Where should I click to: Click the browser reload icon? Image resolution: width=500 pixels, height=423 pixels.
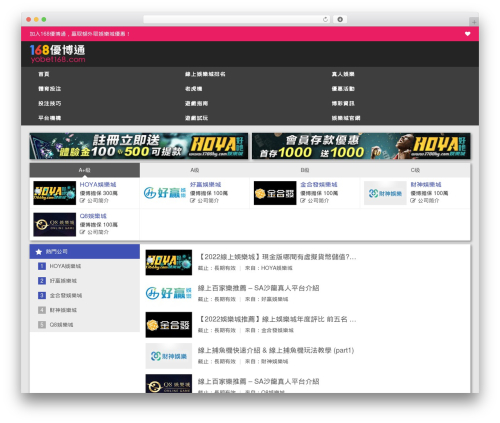point(325,19)
